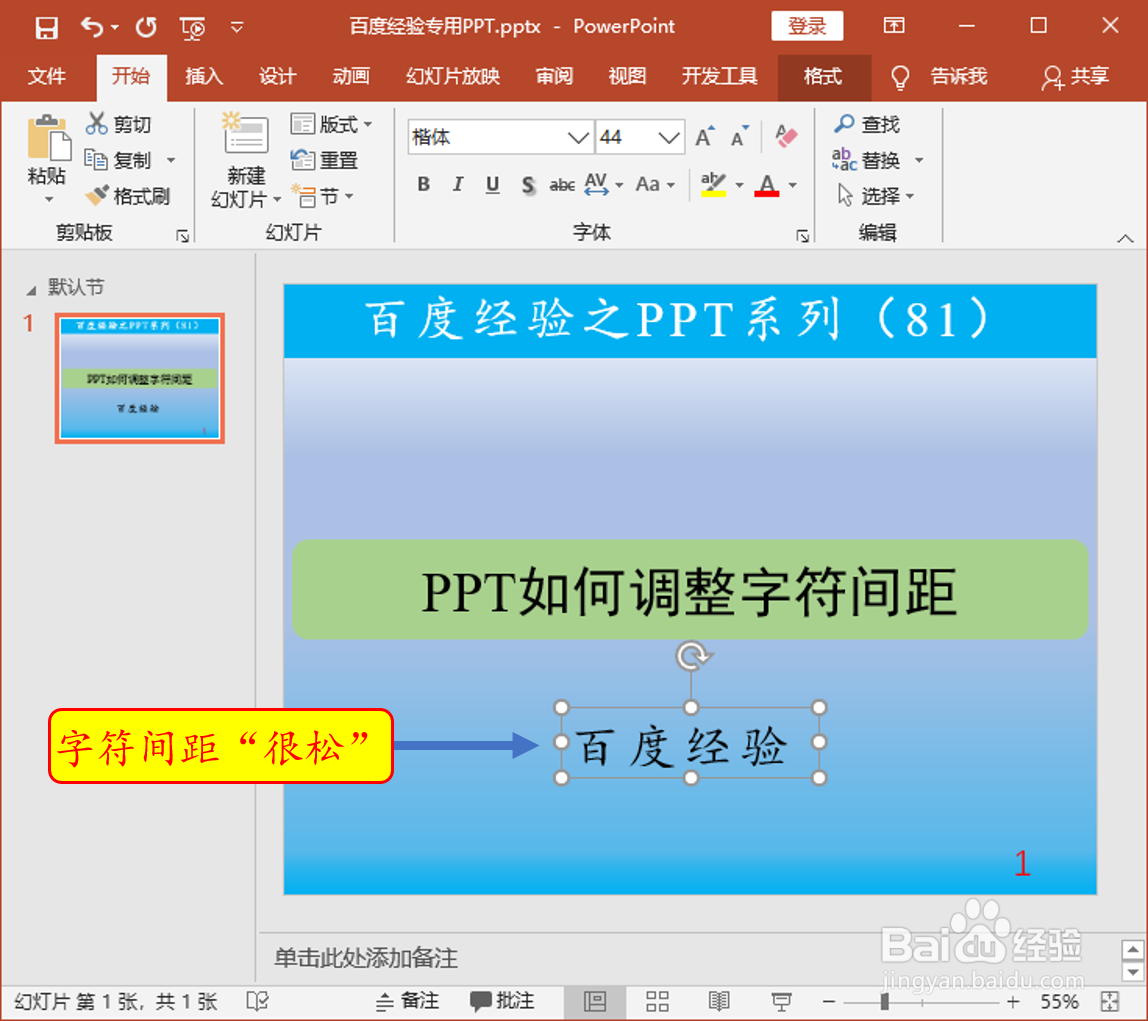The image size is (1148, 1021).
Task: Apply the yellow text highlight color
Action: point(713,184)
